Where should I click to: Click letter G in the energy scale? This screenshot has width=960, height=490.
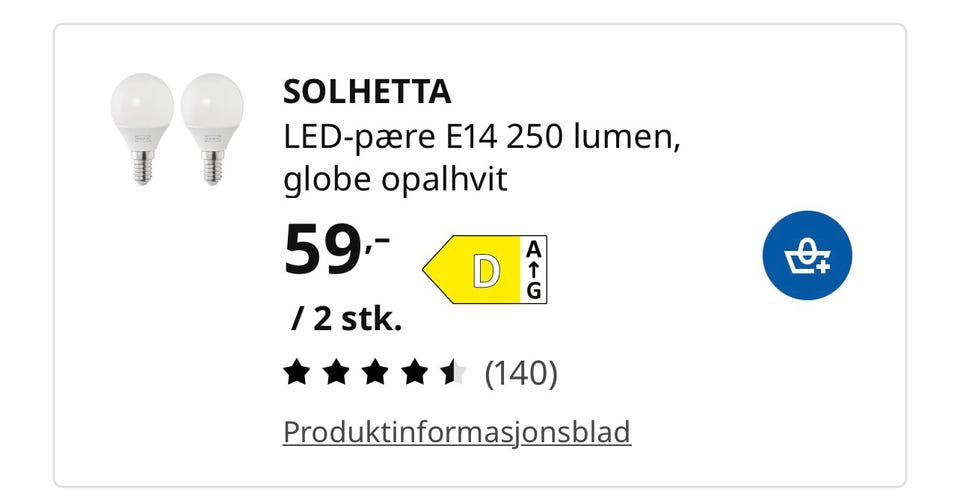(535, 291)
